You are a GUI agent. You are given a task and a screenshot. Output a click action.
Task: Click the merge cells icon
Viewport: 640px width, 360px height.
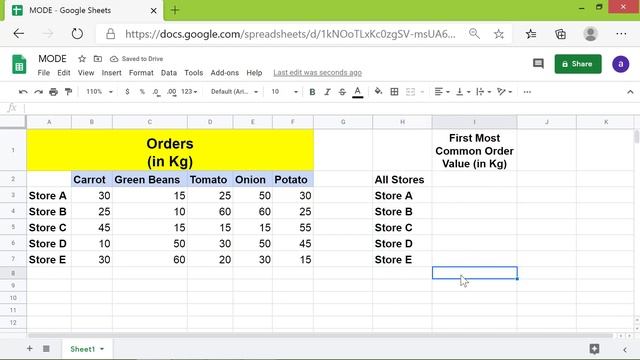tap(410, 92)
